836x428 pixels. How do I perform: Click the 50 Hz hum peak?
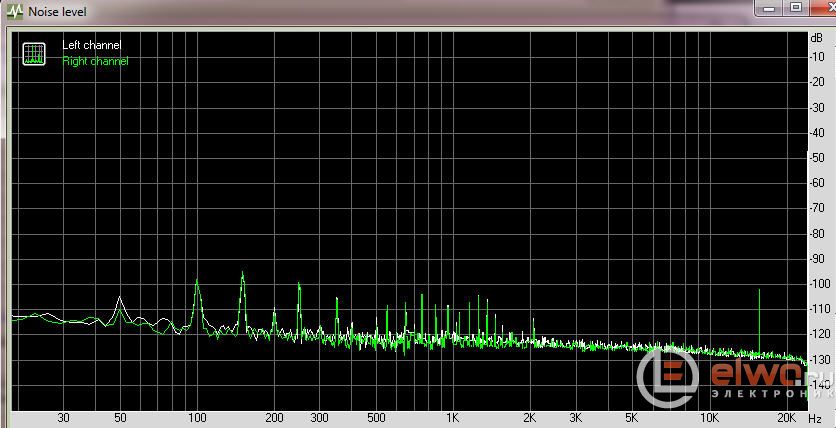[120, 298]
